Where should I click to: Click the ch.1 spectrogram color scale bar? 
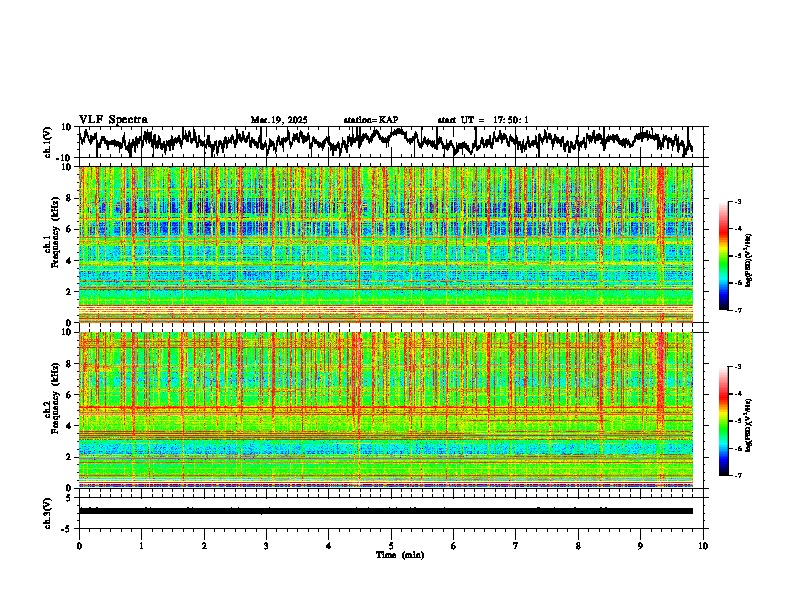pyautogui.click(x=724, y=256)
